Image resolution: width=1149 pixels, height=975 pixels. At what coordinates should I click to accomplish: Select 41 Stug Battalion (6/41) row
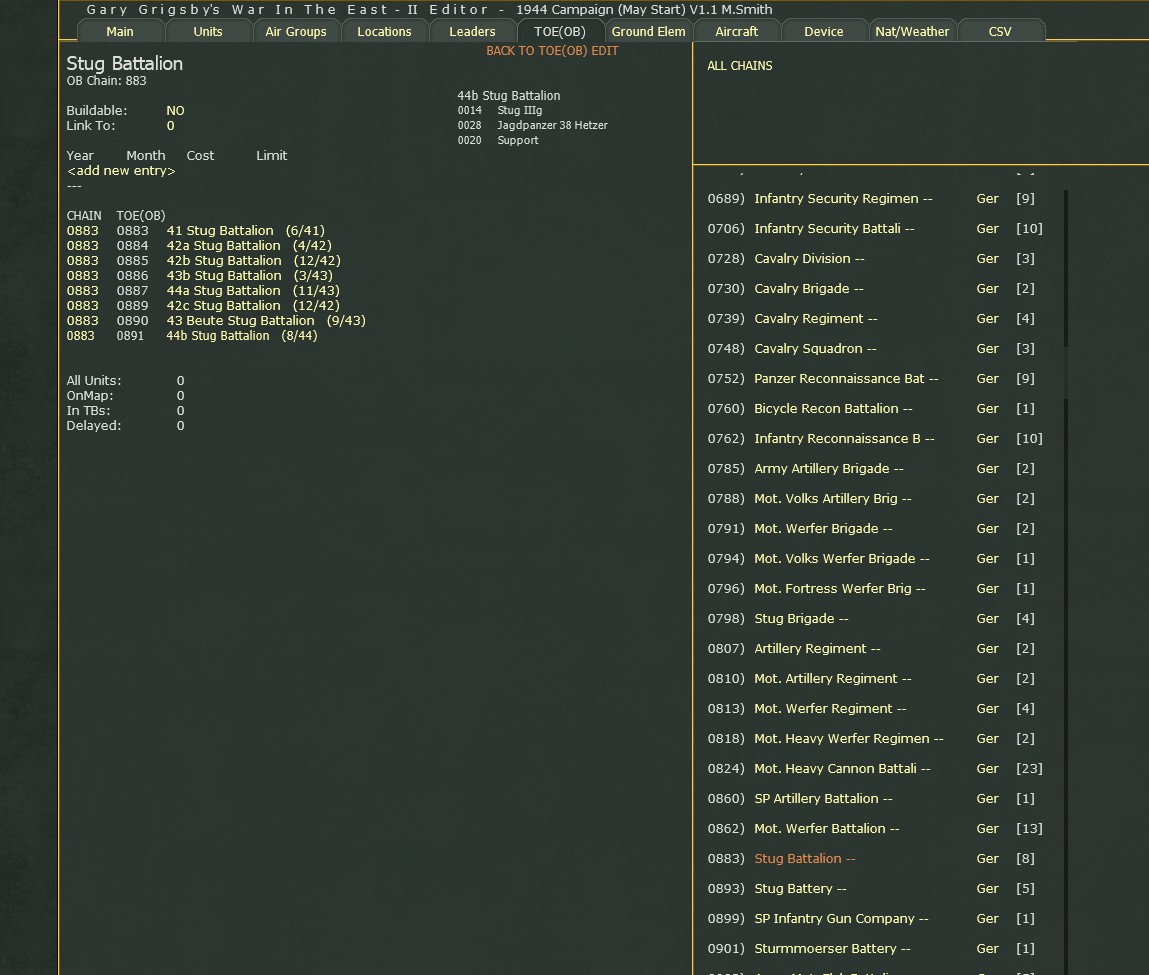click(196, 231)
